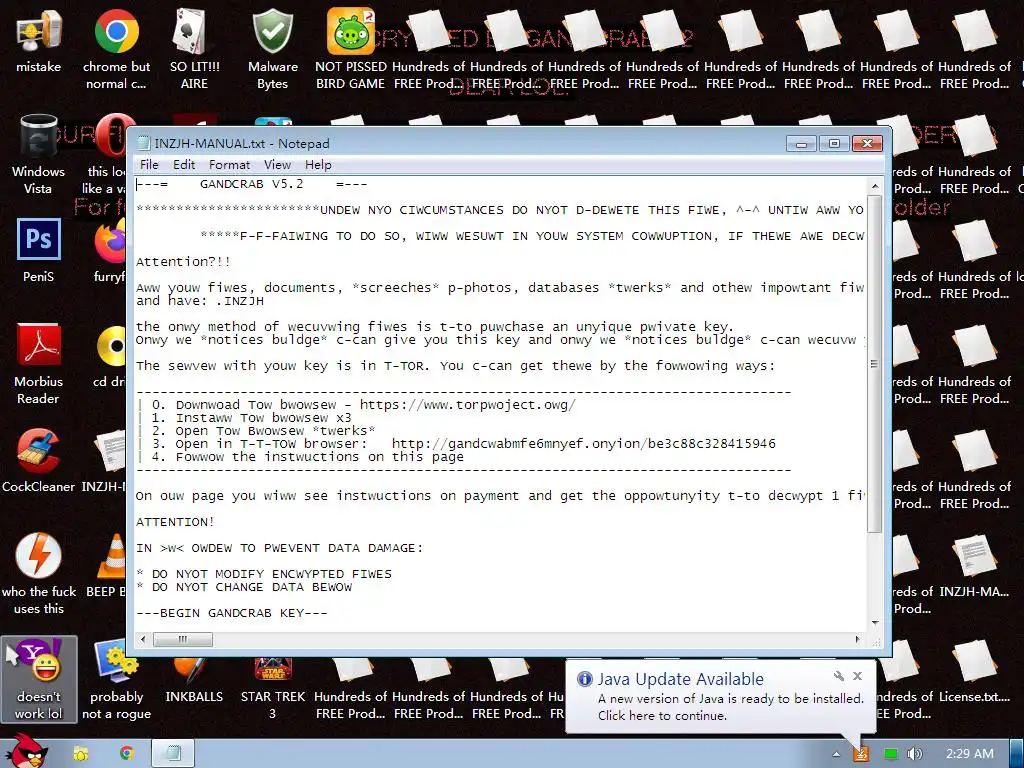Click vertical scrollbar up arrow

pos(874,186)
